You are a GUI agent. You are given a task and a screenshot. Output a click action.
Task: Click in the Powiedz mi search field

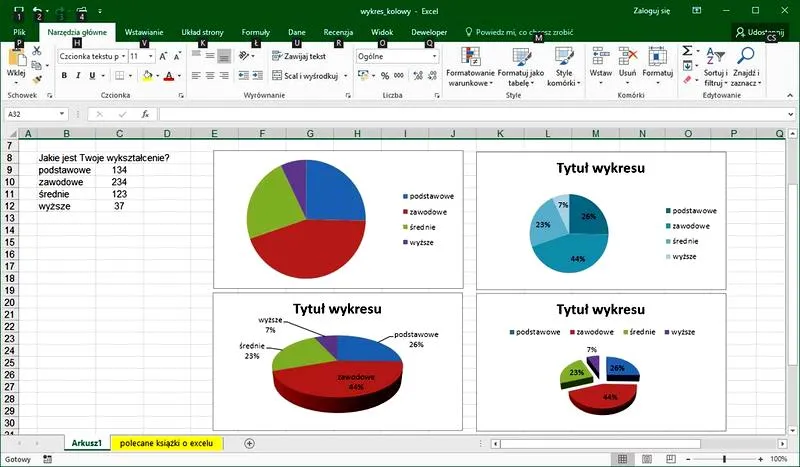click(x=519, y=32)
